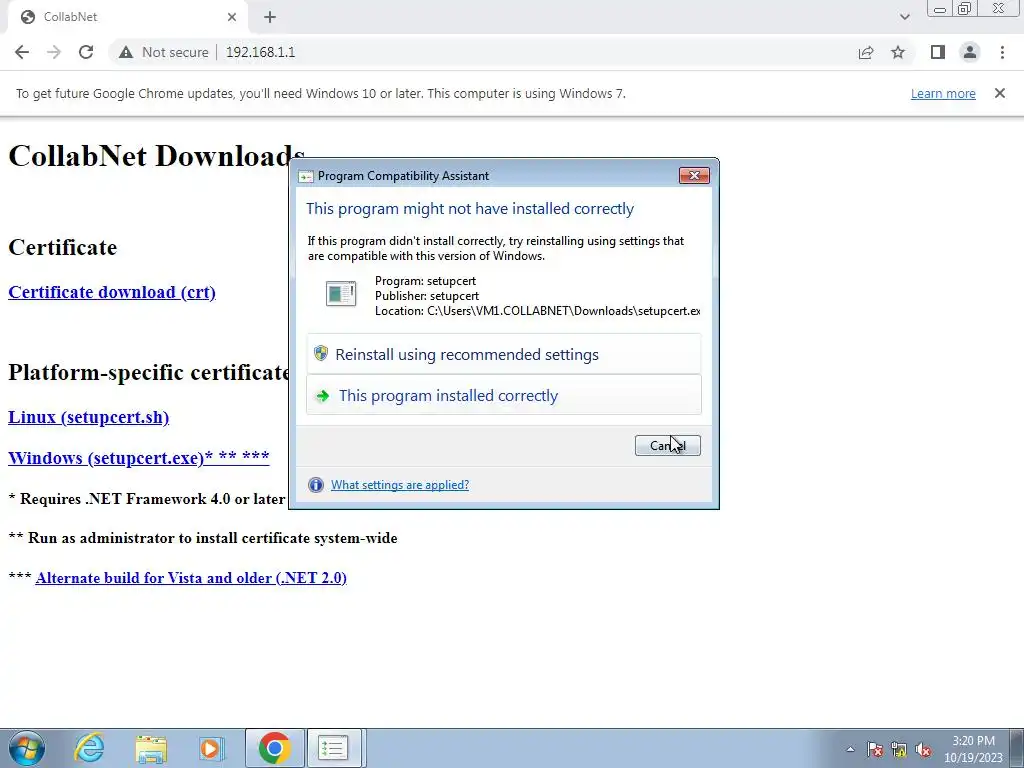Switch to Chrome in the taskbar

274,748
